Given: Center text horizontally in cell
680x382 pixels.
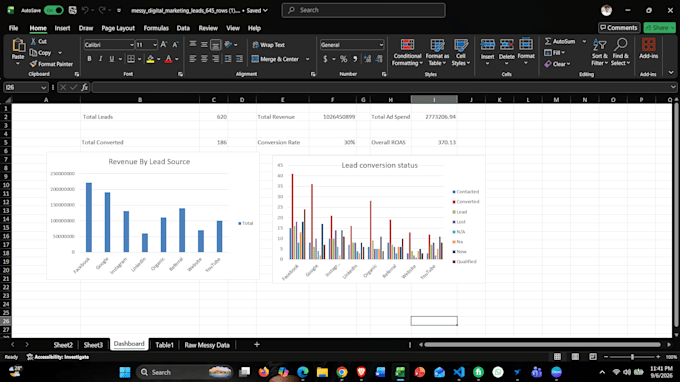Looking at the screenshot, I should point(204,59).
